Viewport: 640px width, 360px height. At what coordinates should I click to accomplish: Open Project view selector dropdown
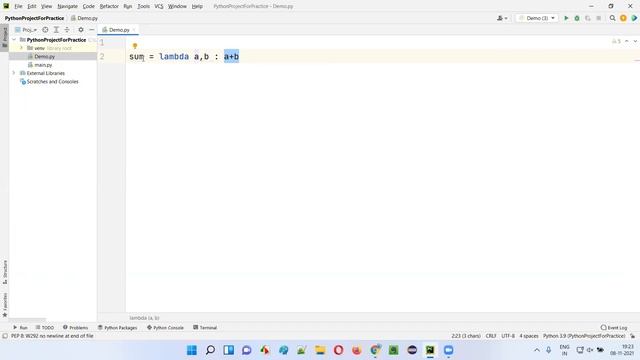(26, 30)
